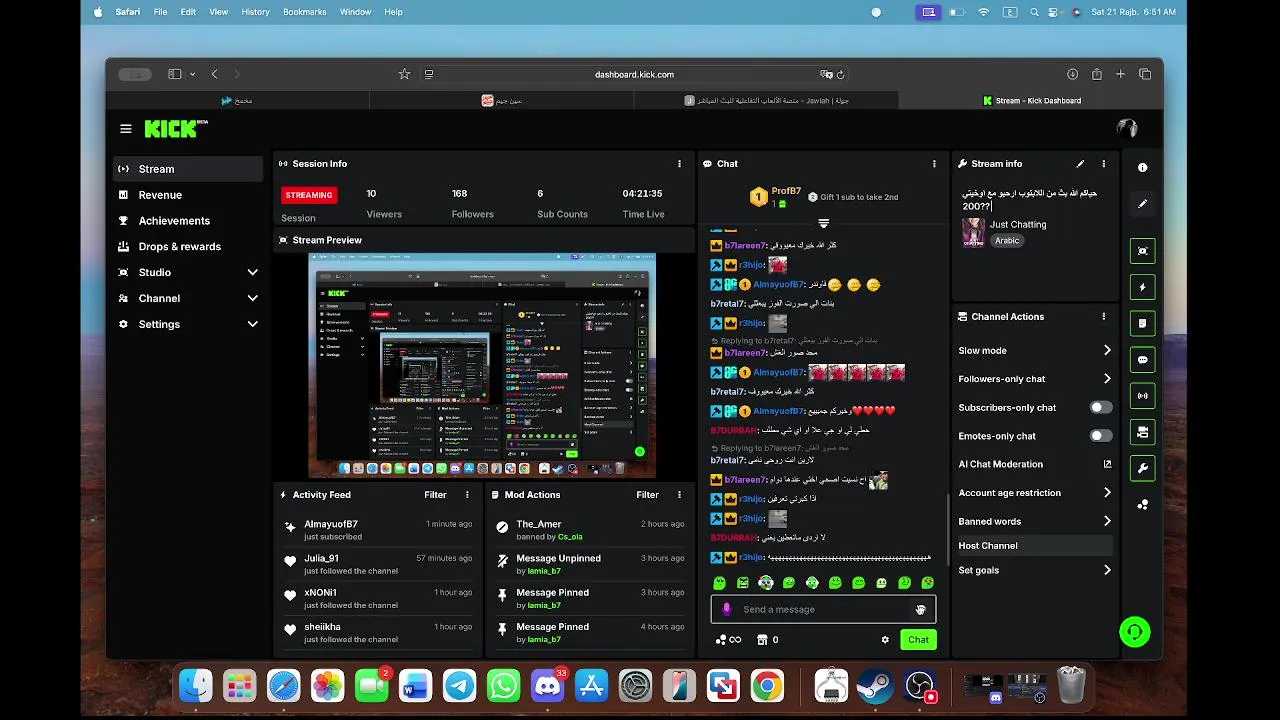This screenshot has height=720, width=1280.
Task: Open Telegram from the Dock
Action: [459, 686]
